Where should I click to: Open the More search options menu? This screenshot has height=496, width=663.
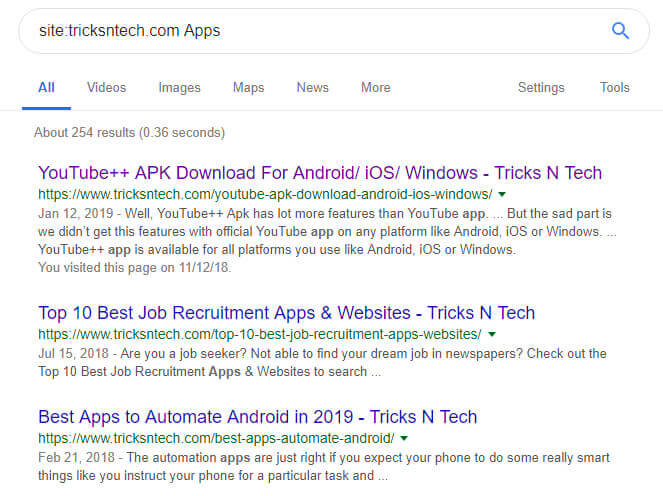point(375,88)
